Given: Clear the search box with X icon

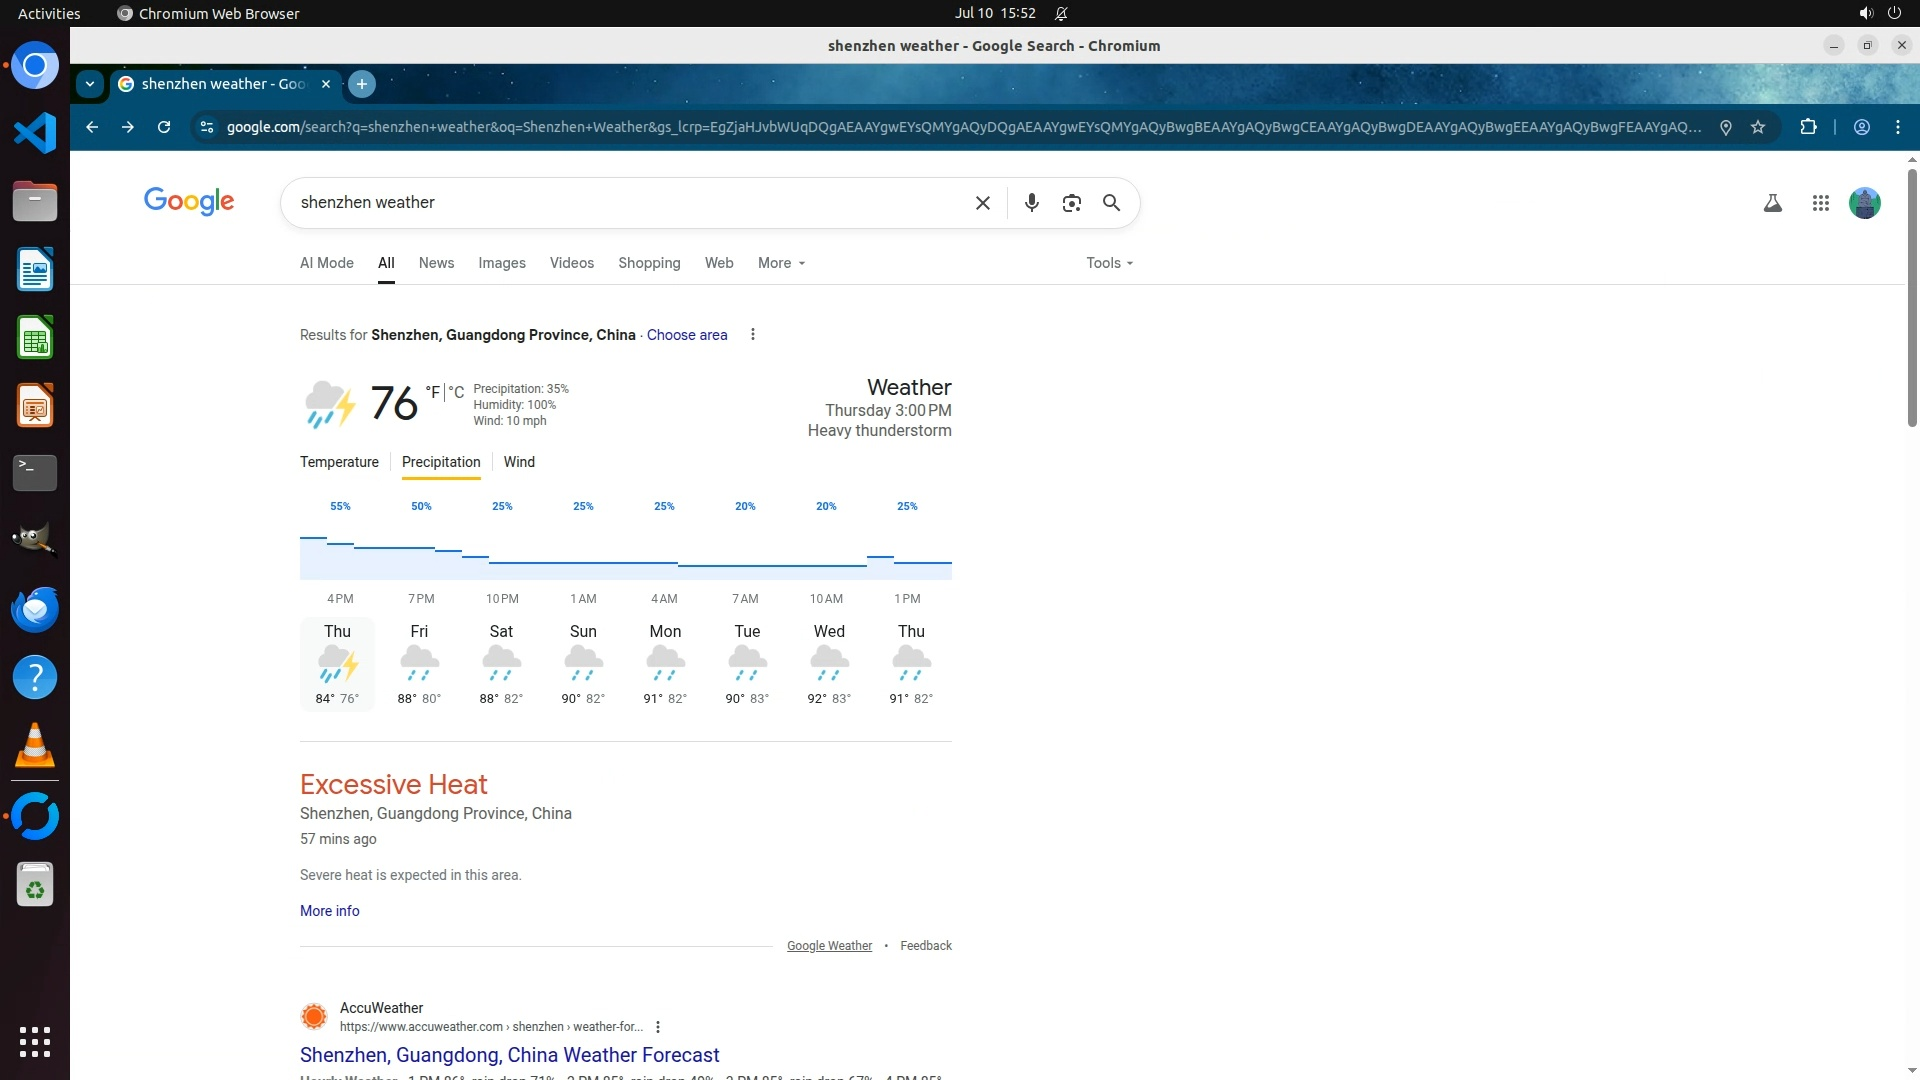Looking at the screenshot, I should click(x=982, y=203).
